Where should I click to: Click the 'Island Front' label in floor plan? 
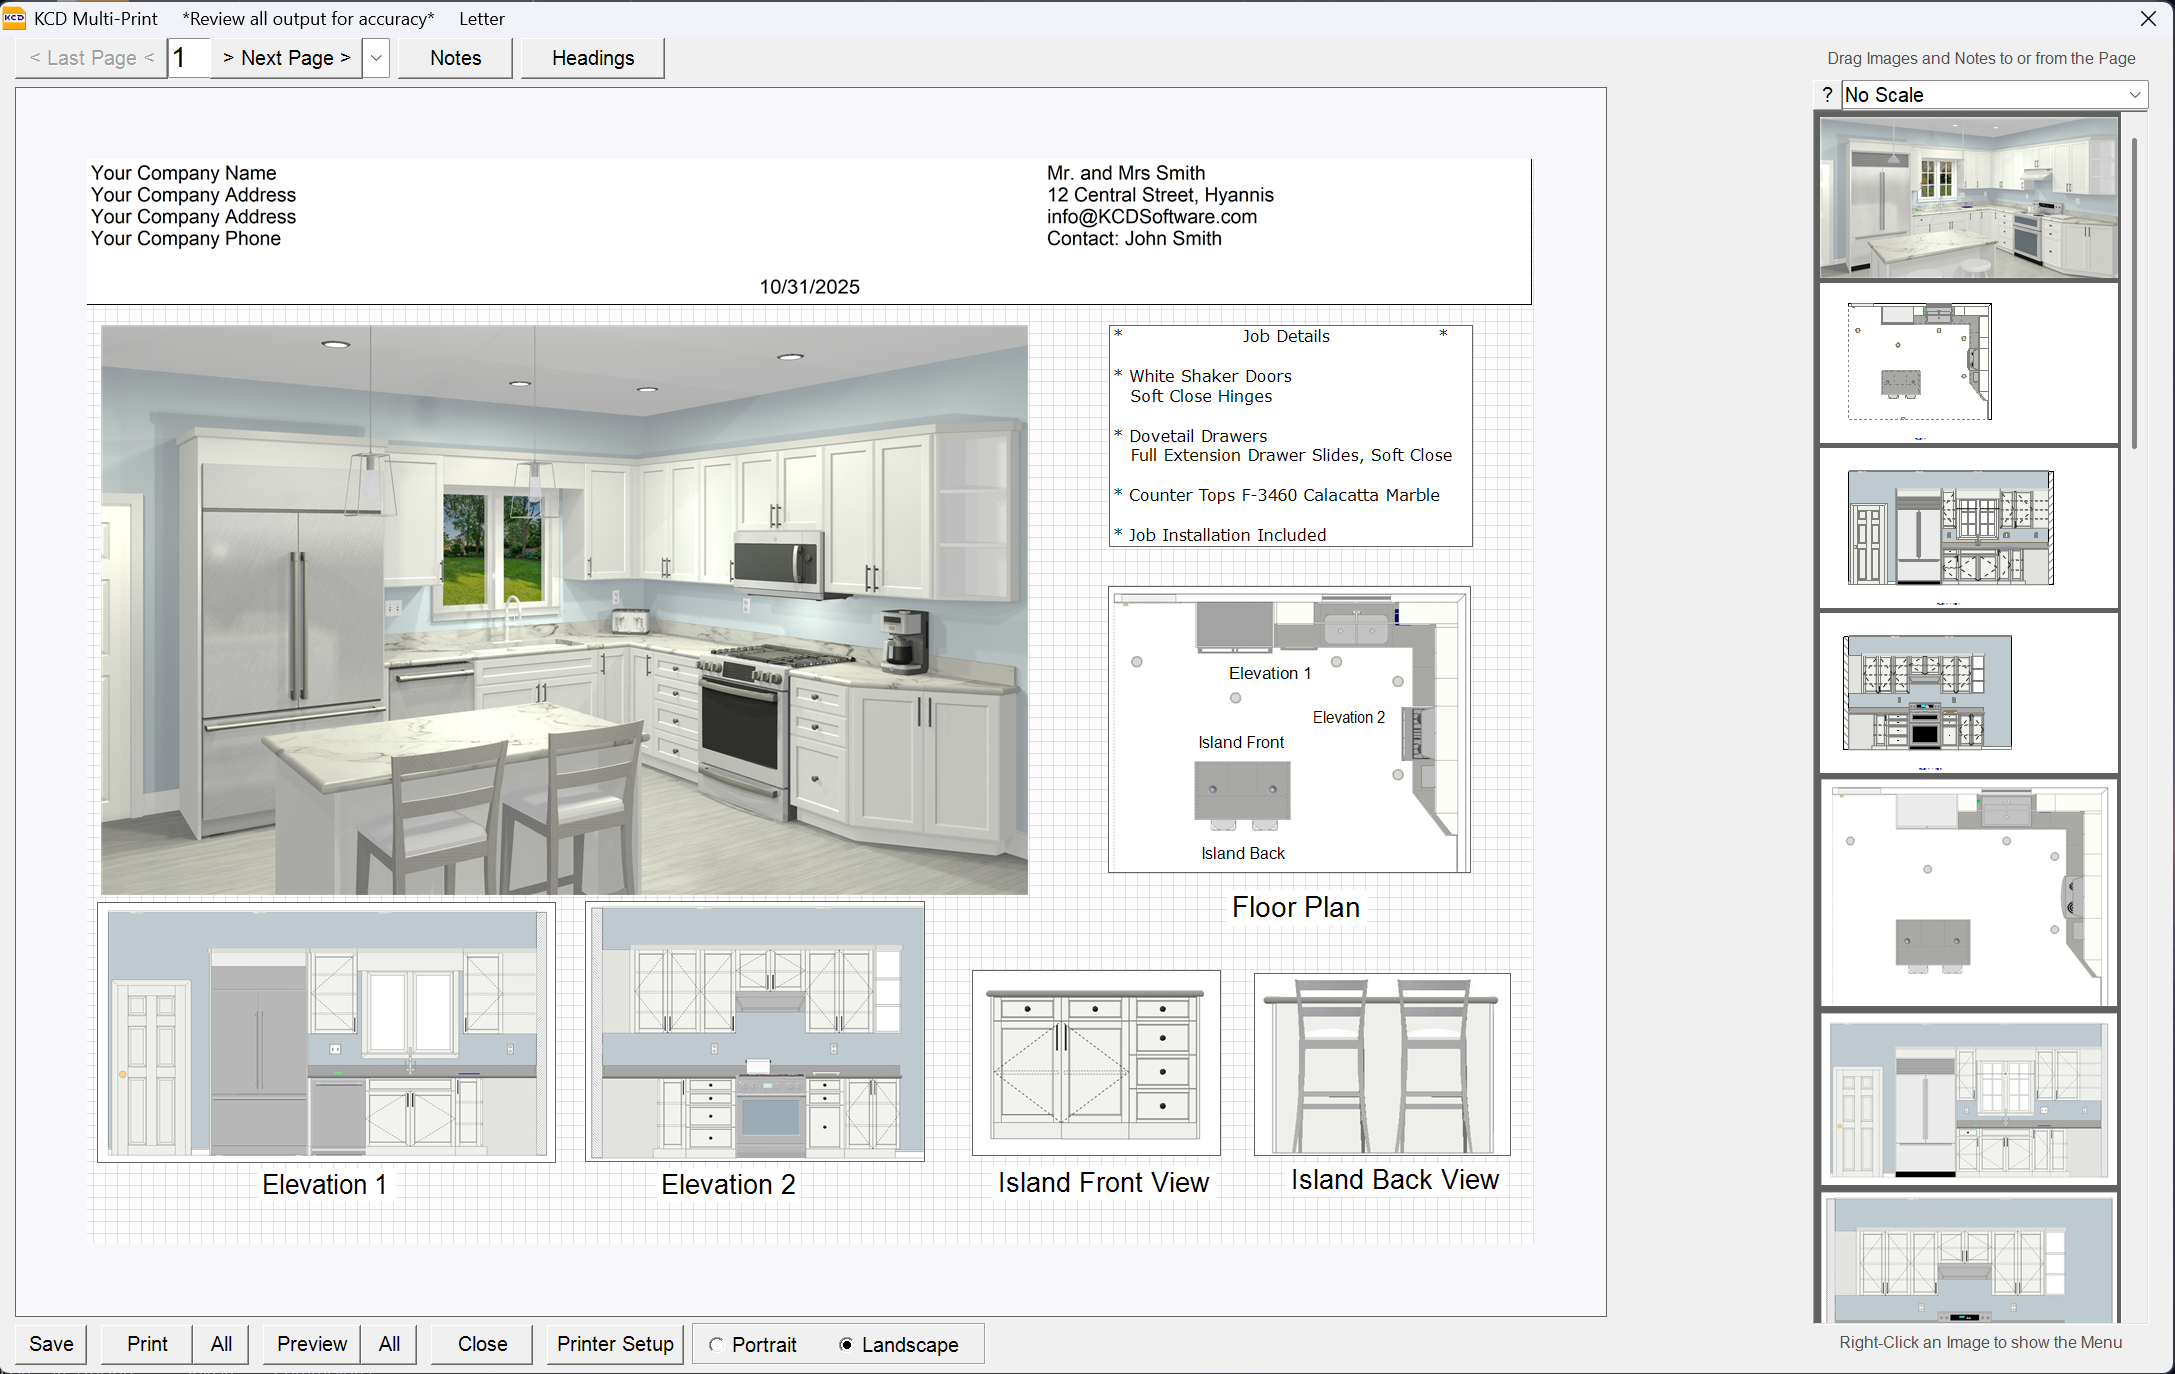pos(1241,742)
